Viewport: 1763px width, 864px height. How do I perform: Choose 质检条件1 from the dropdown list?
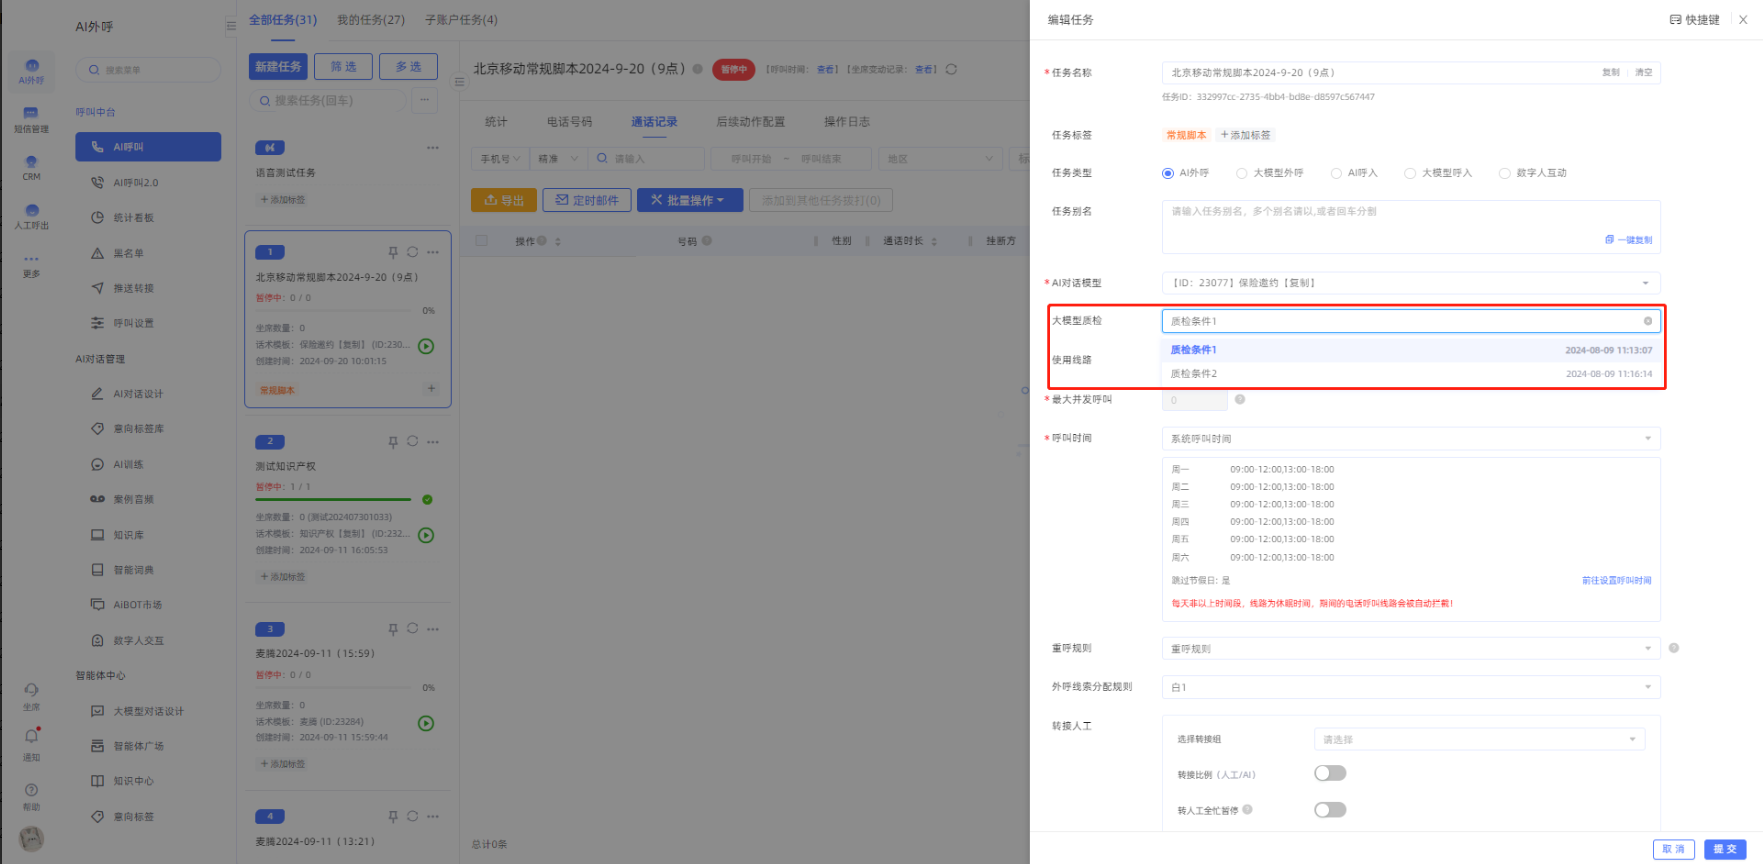pos(1194,350)
